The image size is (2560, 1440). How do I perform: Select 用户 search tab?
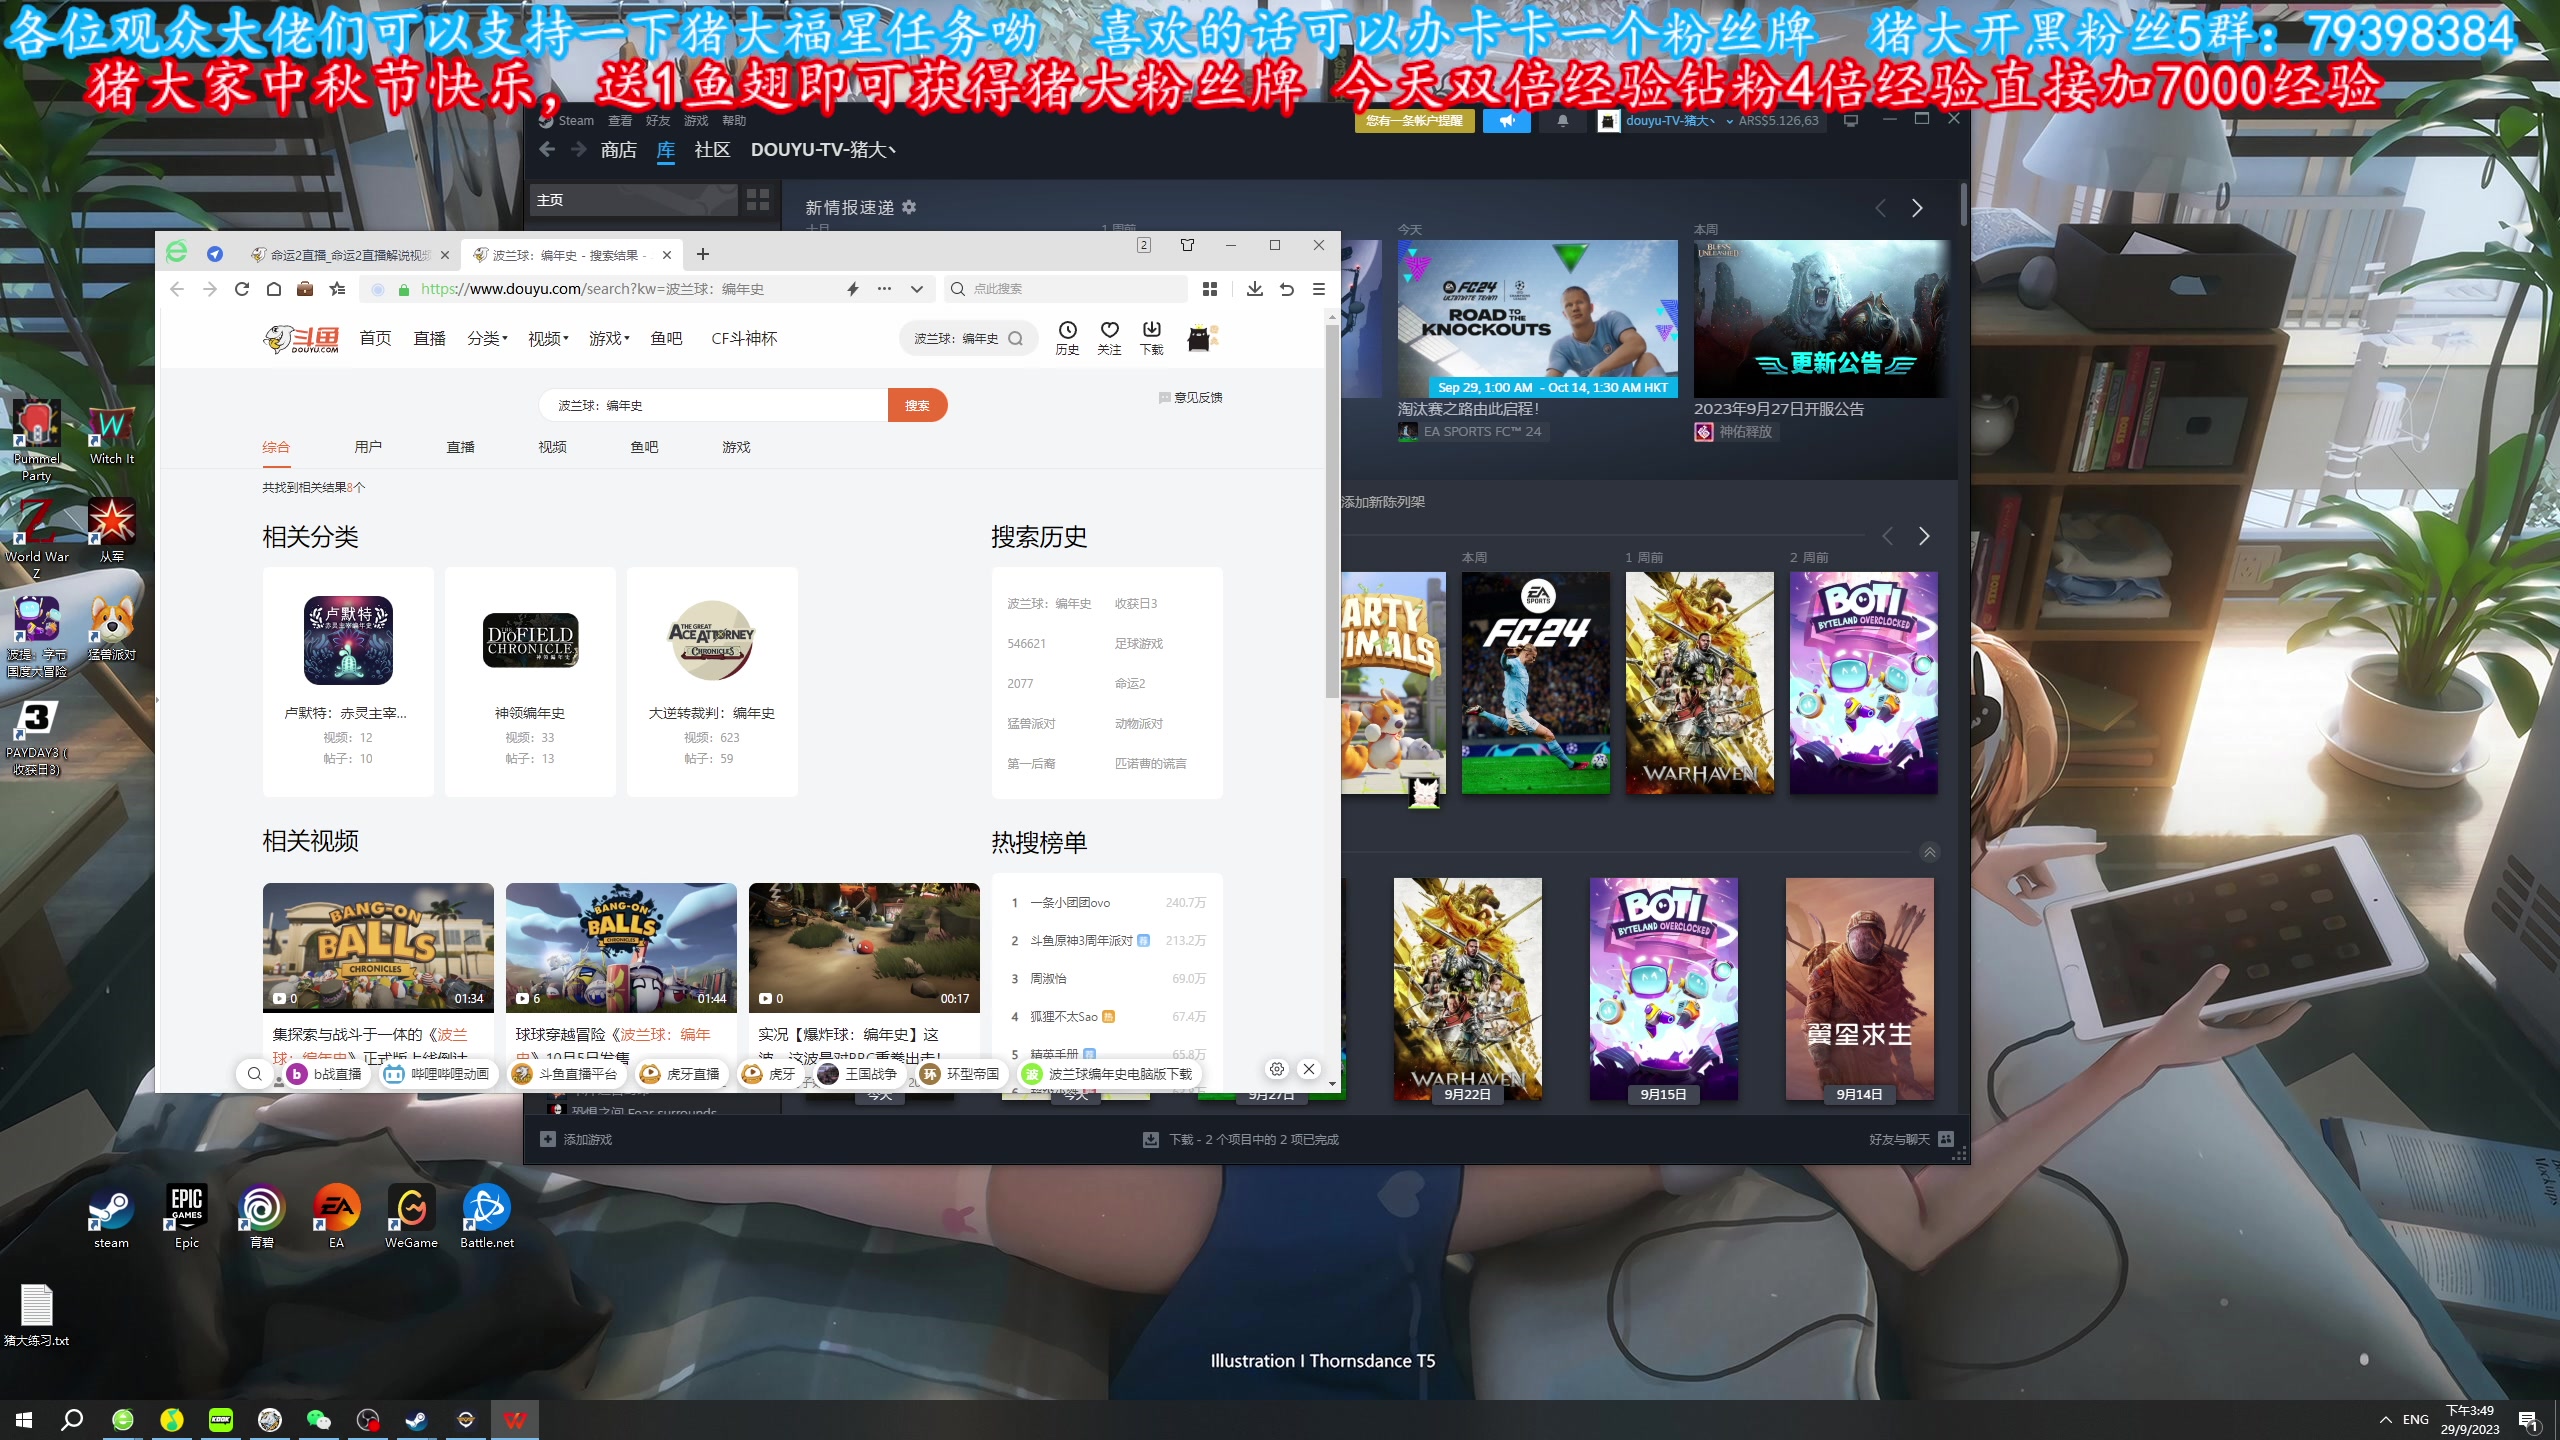tap(368, 447)
